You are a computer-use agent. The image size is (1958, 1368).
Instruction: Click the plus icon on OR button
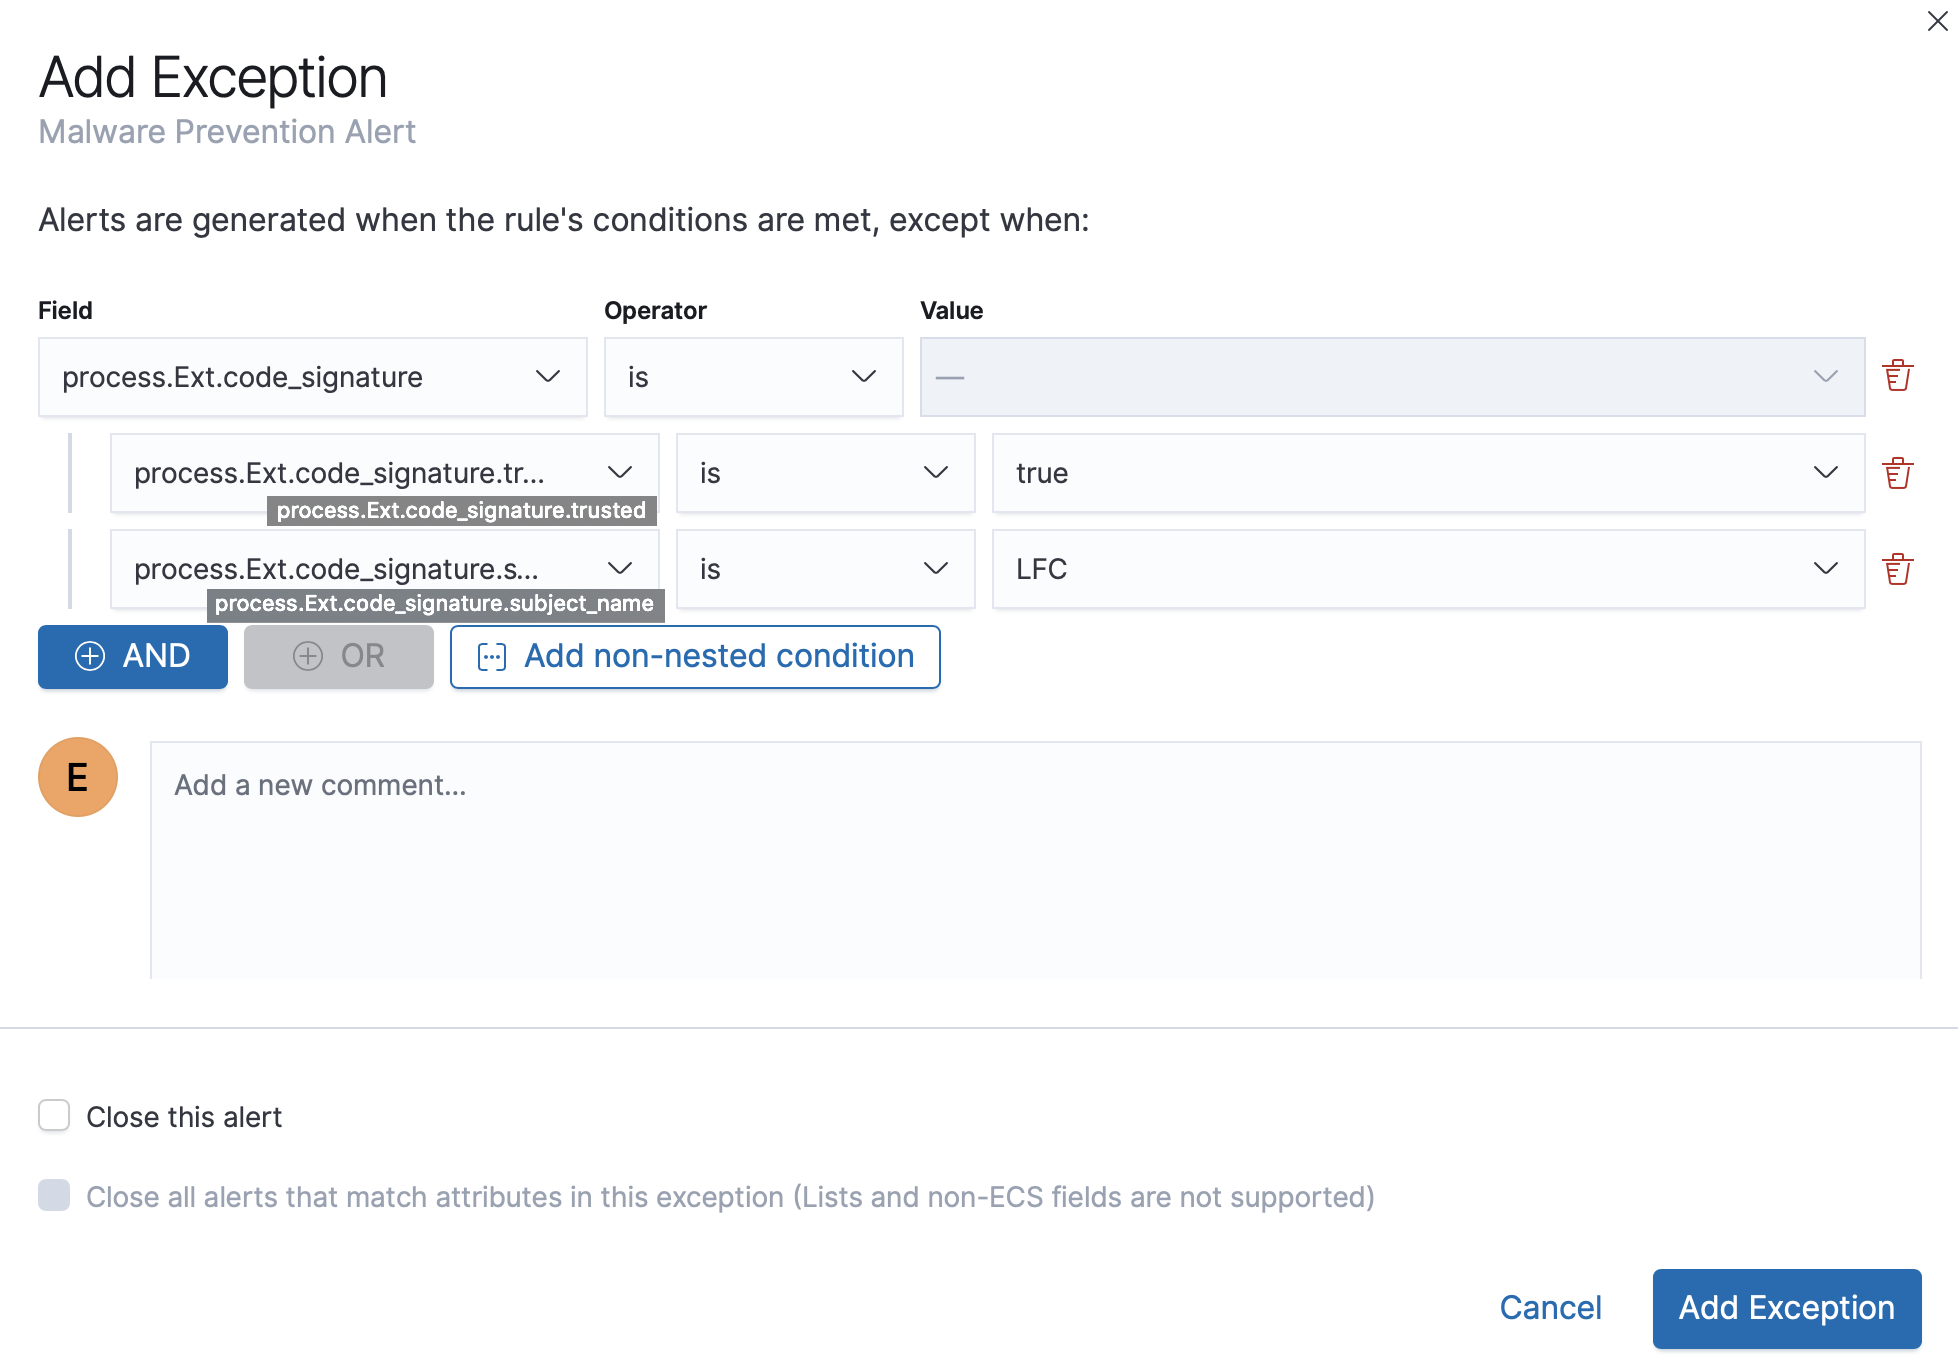pos(307,656)
